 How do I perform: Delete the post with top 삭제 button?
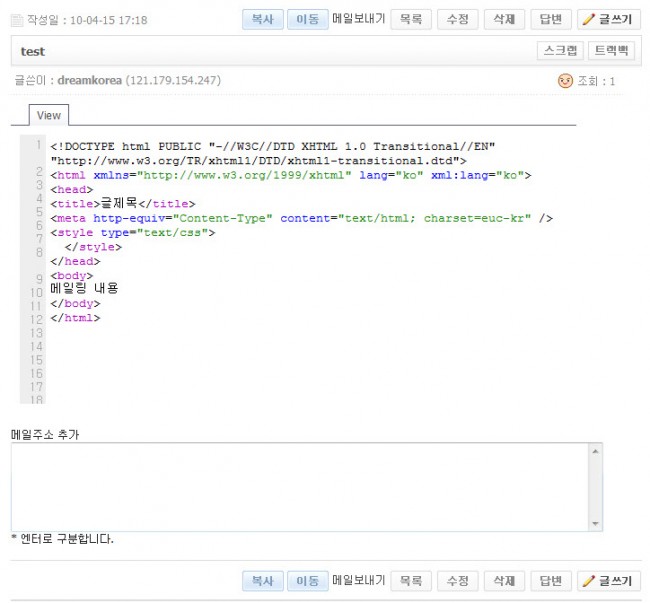(x=503, y=19)
